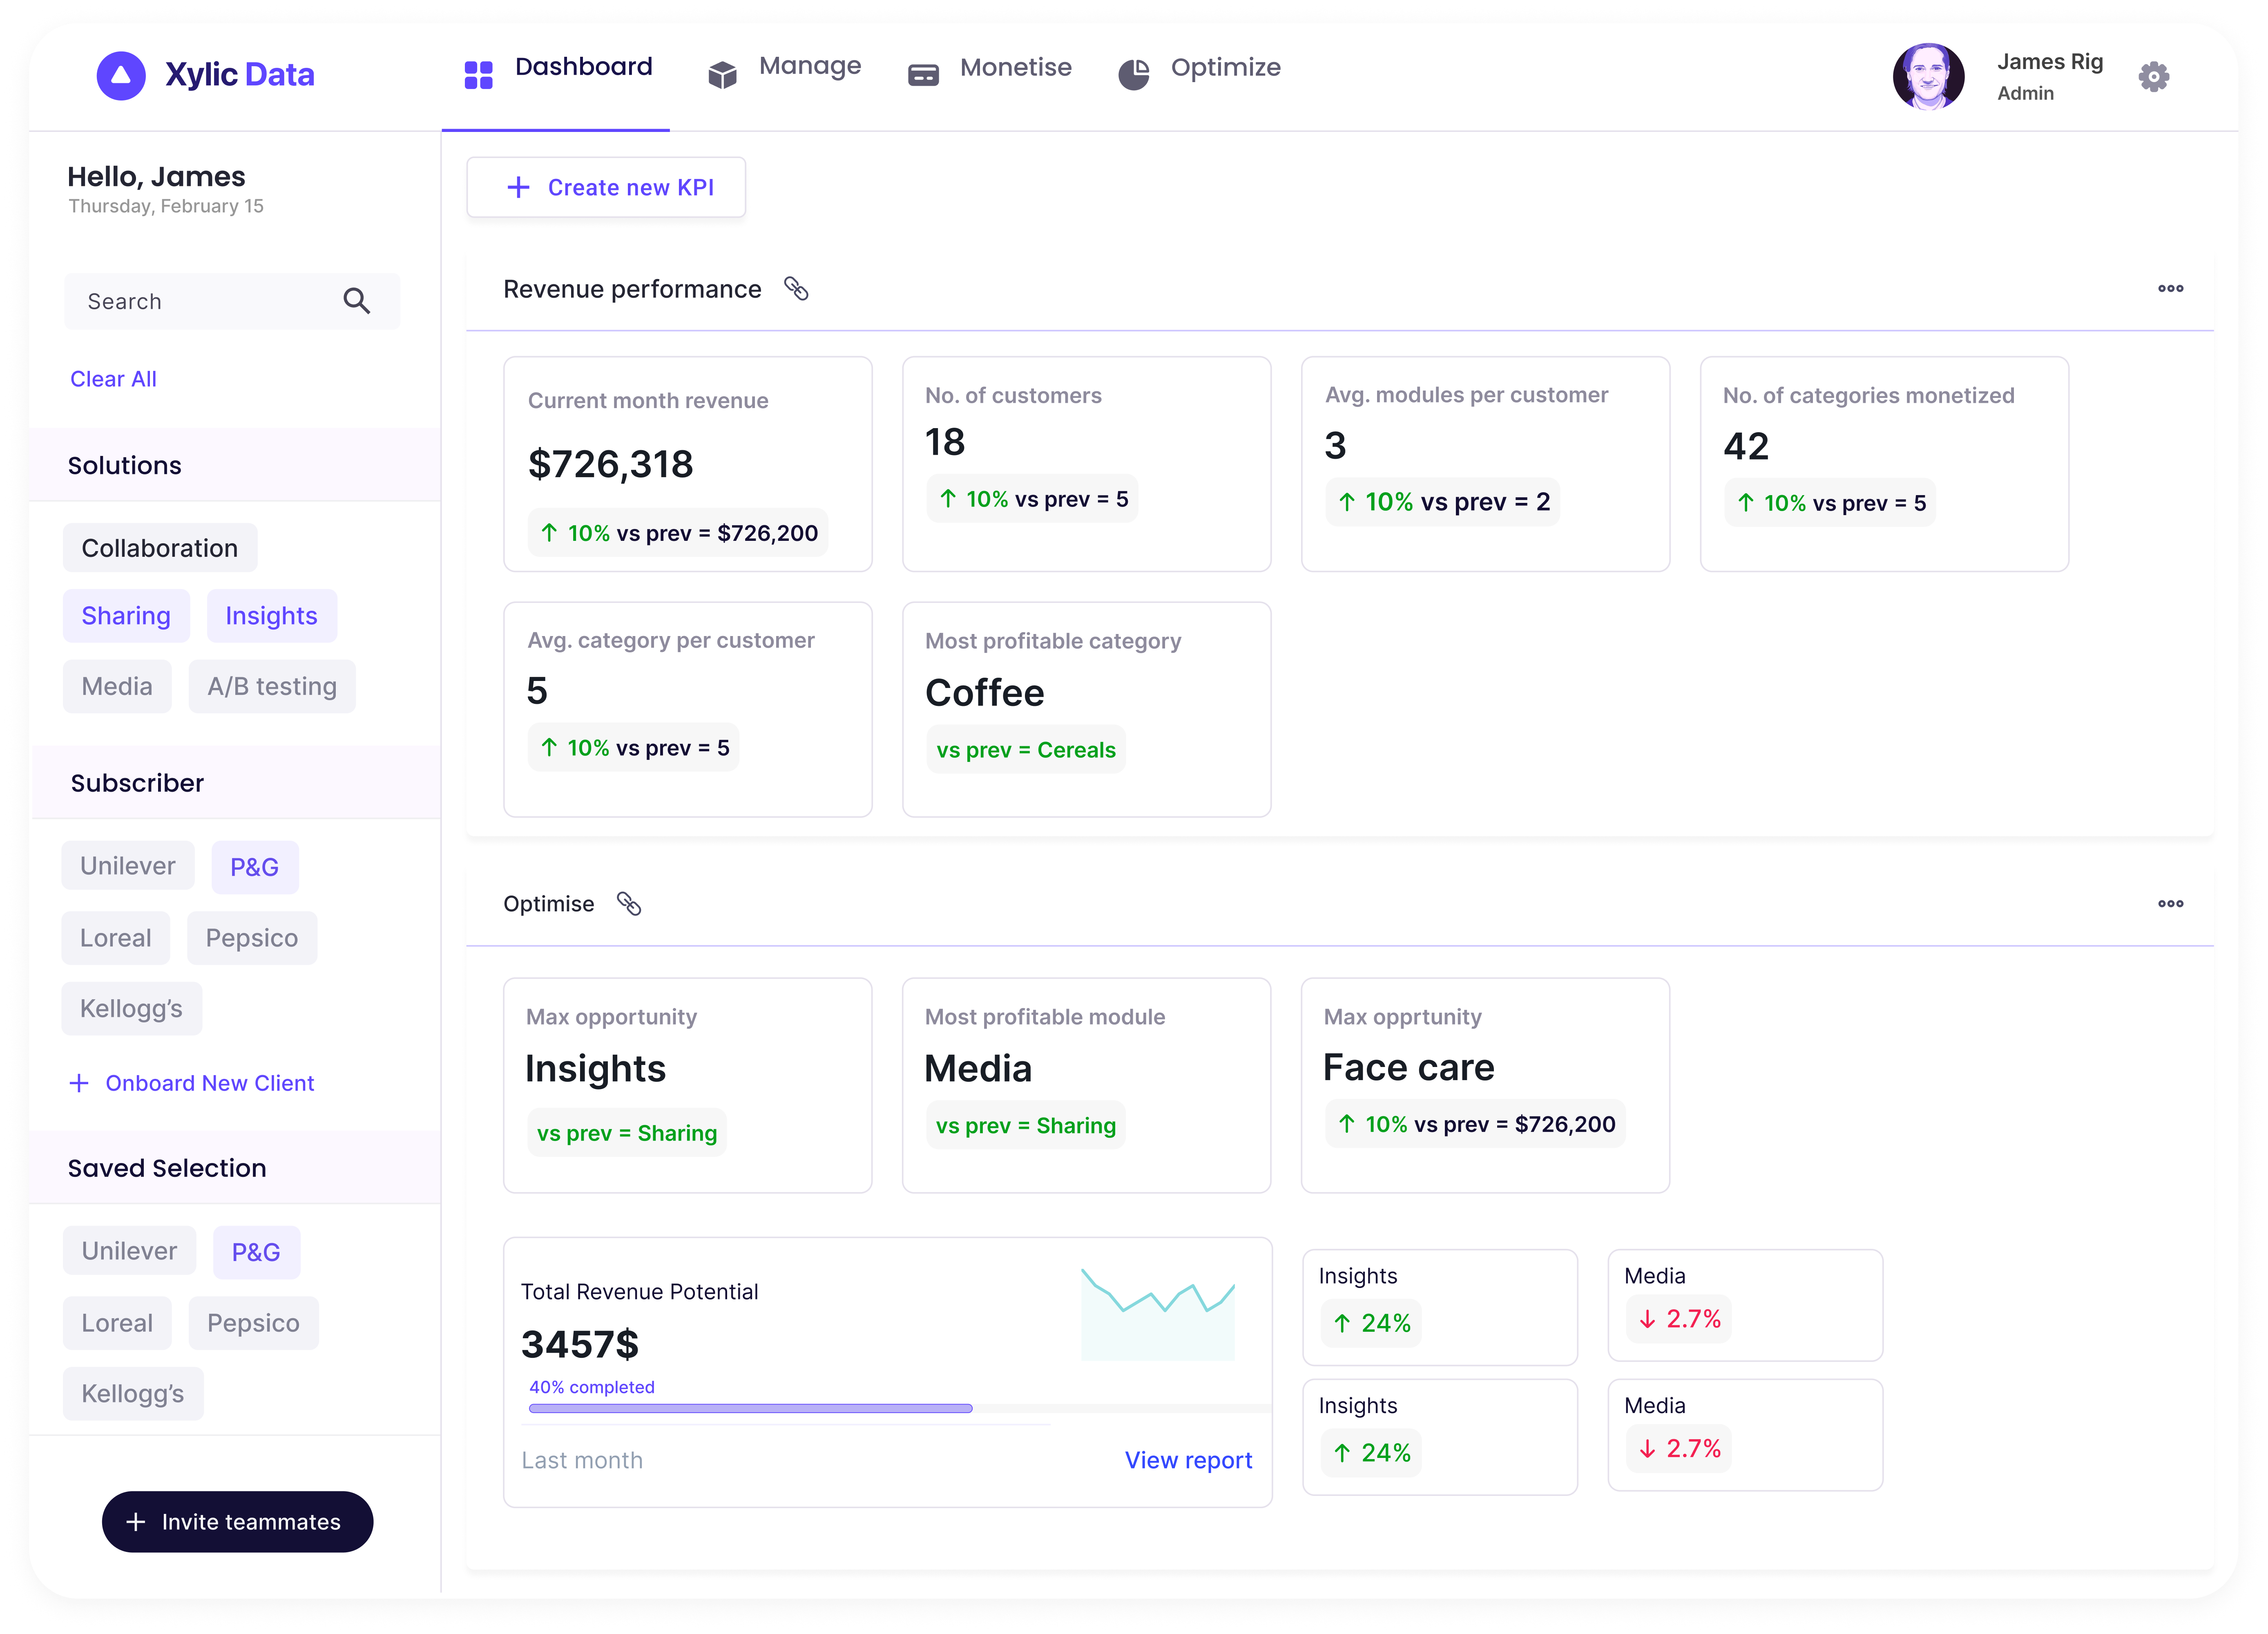Click link icon beside Optimise heading
Screen dimensions: 2268x1634
coord(629,904)
